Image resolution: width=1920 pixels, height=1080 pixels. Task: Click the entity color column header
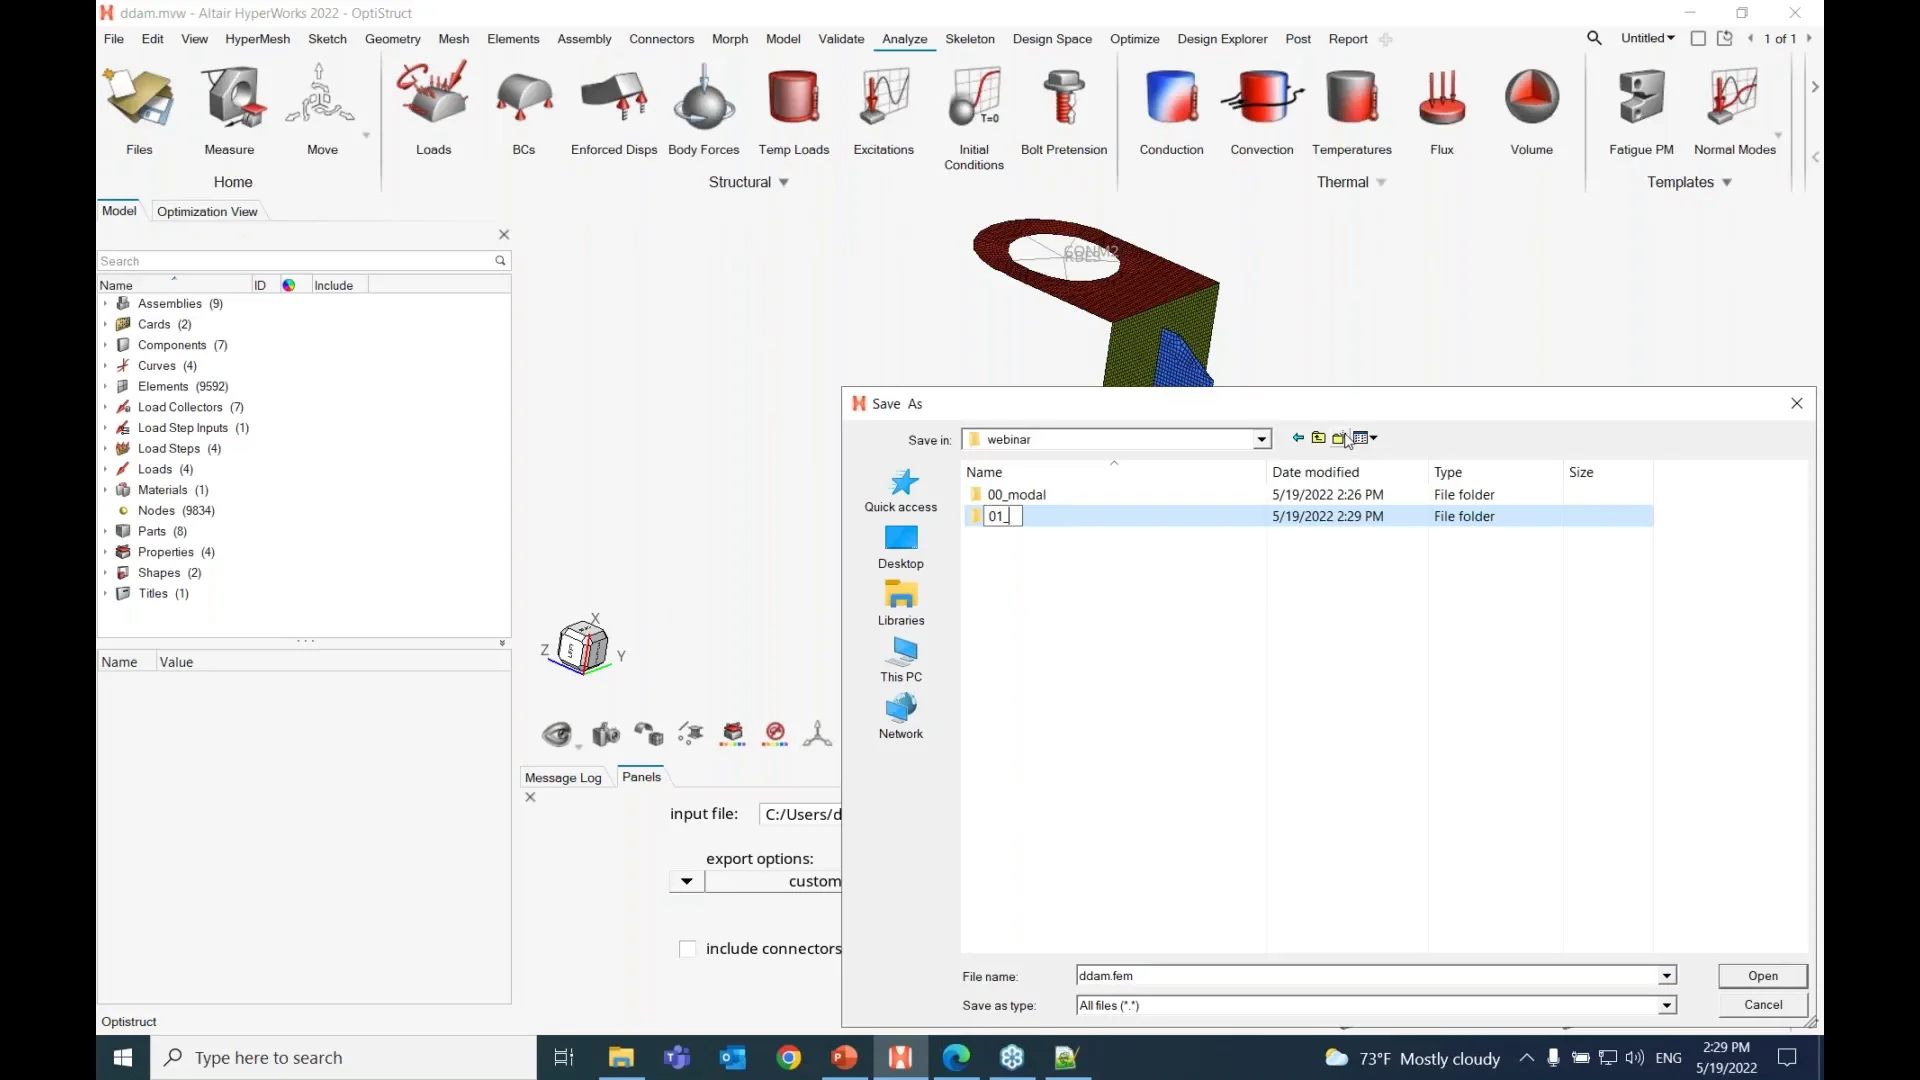[288, 285]
